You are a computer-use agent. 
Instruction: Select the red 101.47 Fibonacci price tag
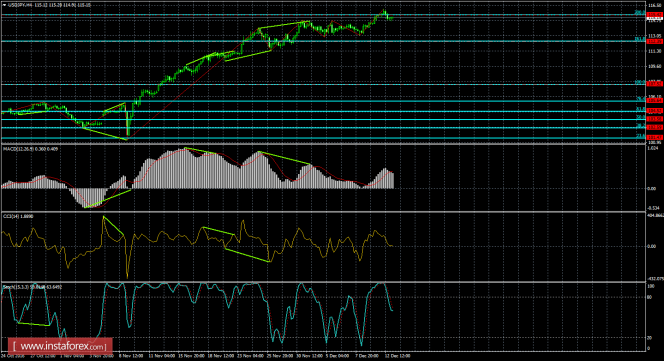coord(655,137)
